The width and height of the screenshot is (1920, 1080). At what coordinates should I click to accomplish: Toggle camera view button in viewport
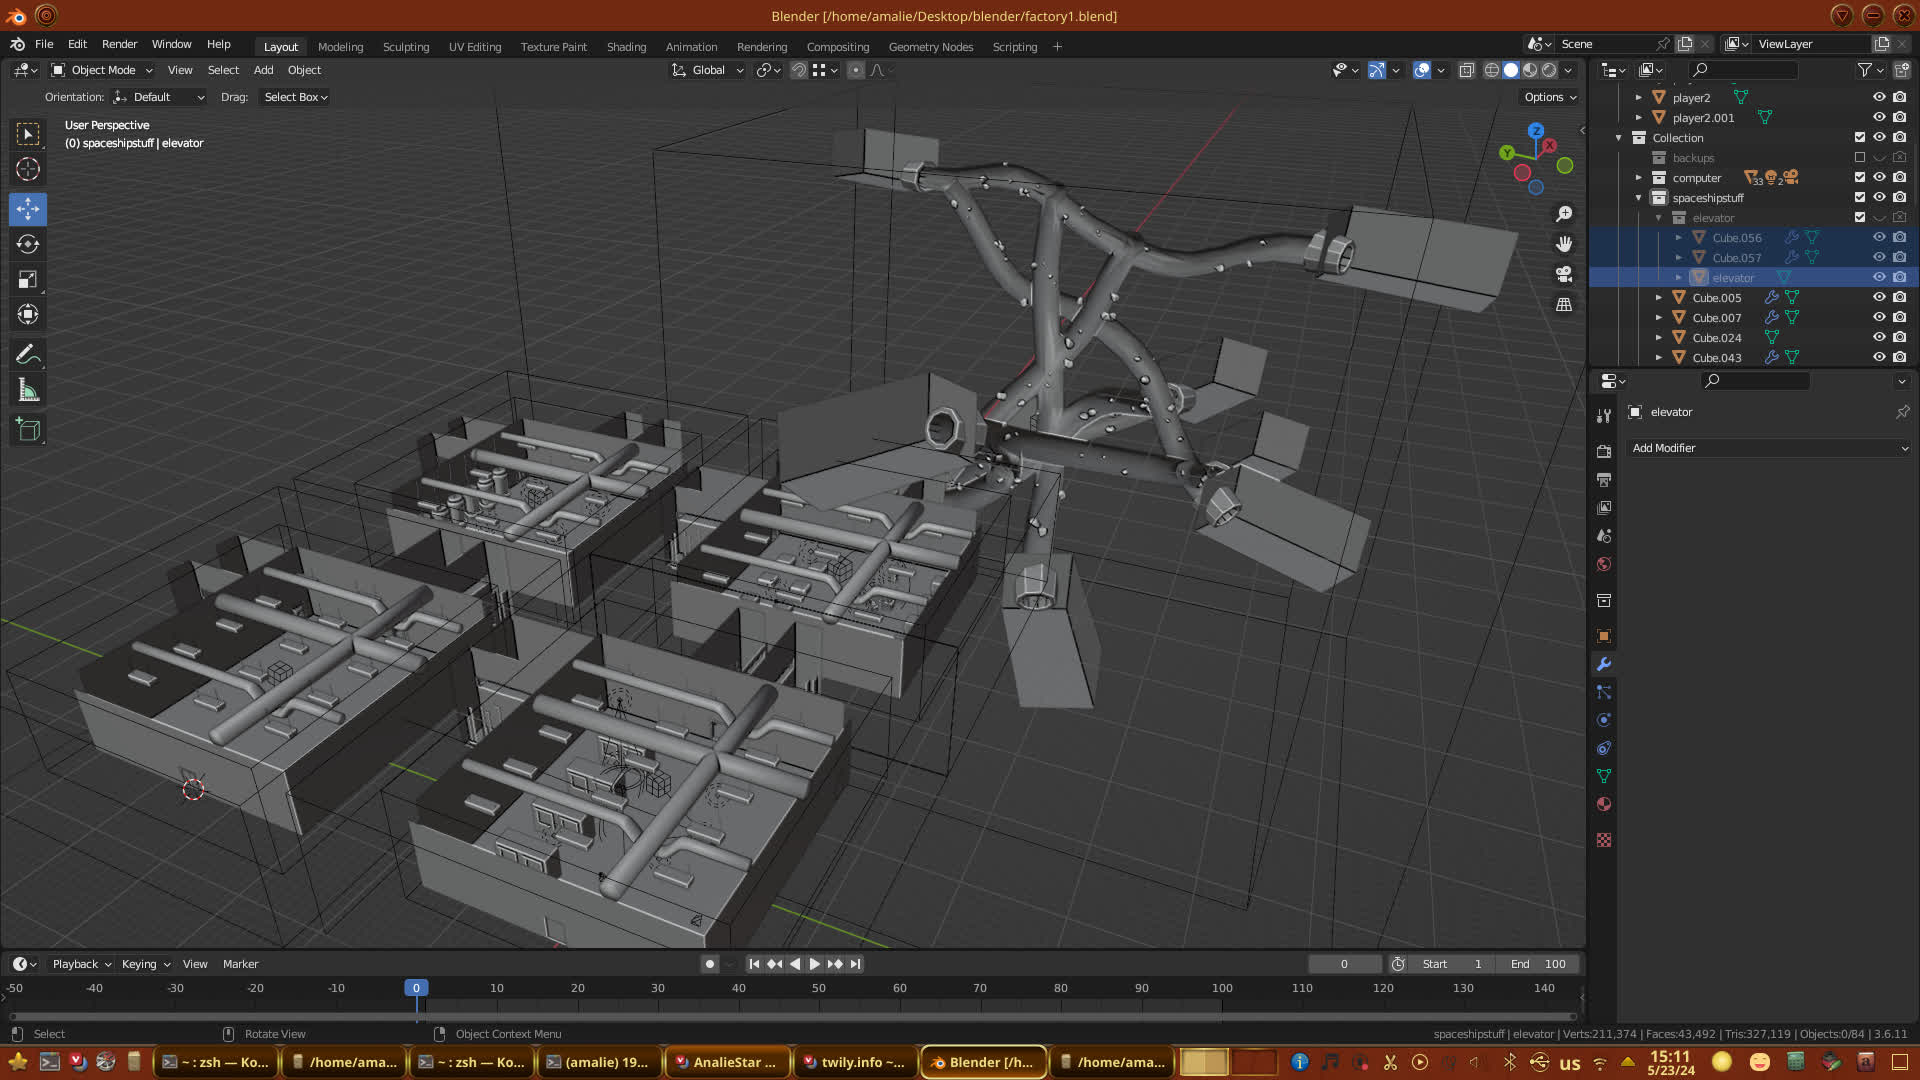1564,274
